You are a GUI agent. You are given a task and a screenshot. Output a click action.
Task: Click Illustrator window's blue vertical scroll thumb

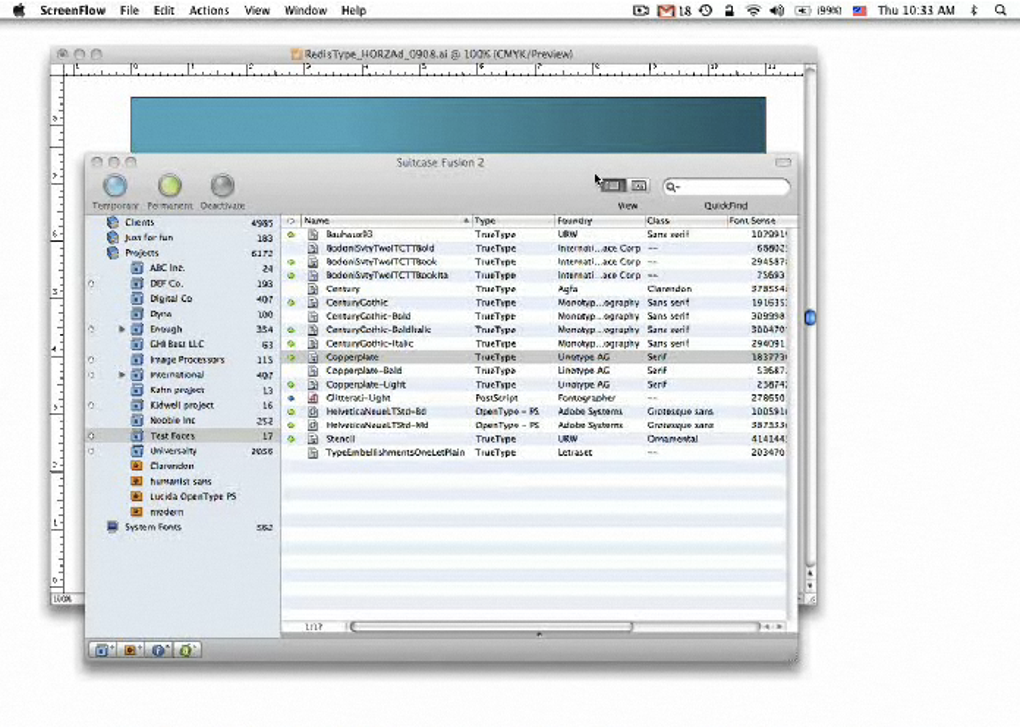(810, 317)
